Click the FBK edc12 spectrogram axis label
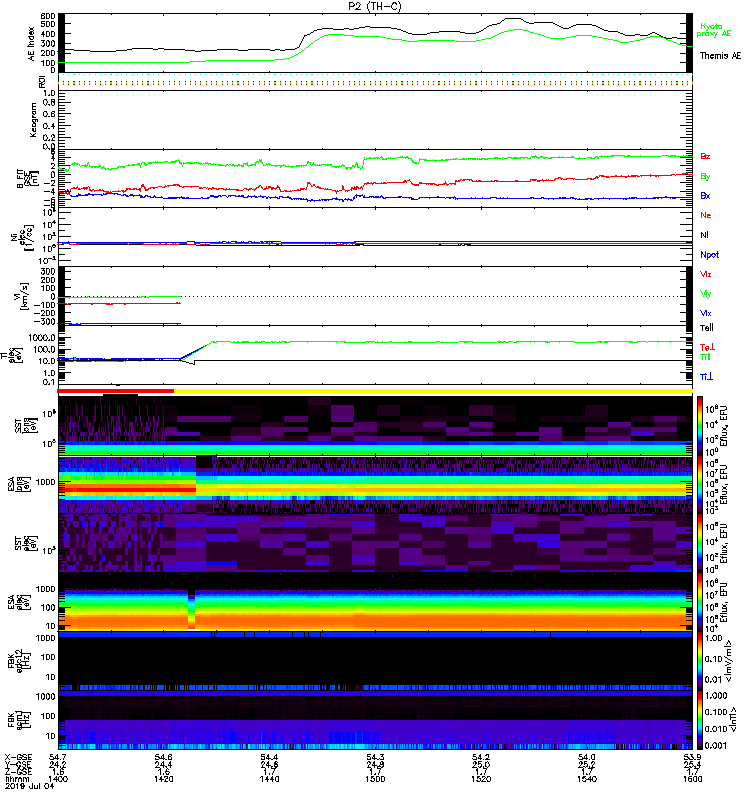The width and height of the screenshot is (750, 800). coord(18,660)
